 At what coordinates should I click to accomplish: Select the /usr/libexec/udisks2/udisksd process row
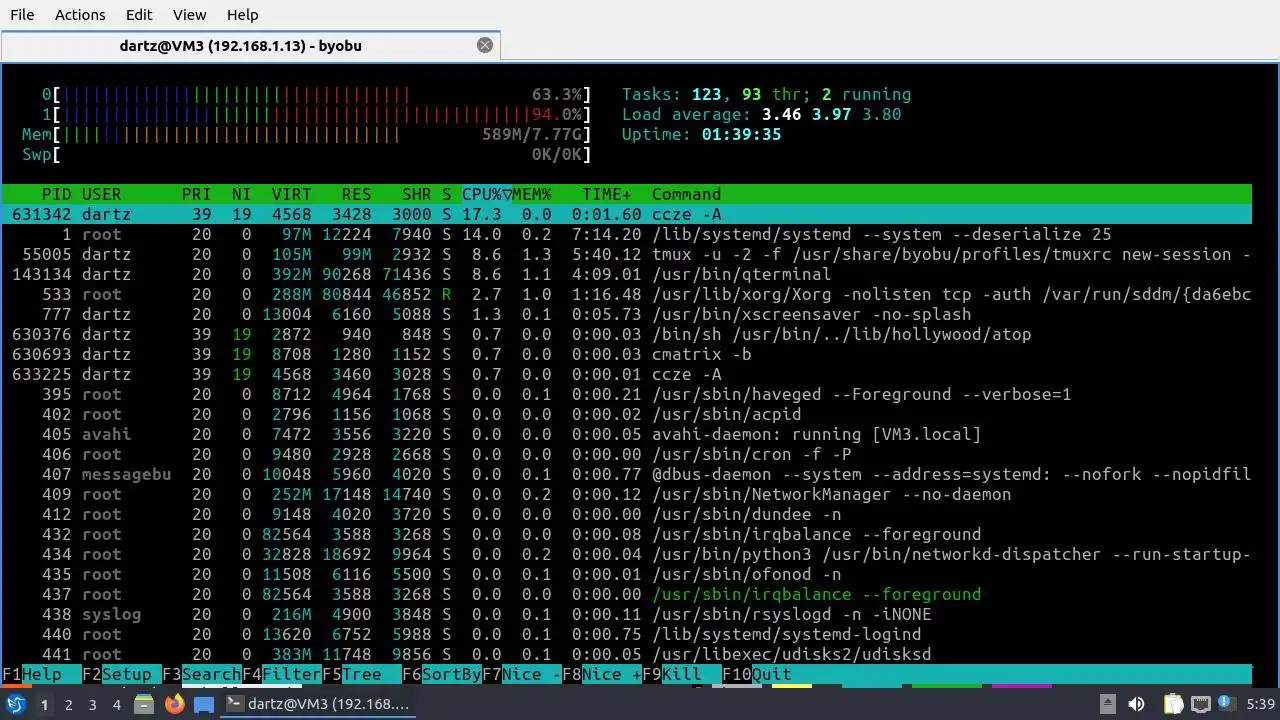(x=627, y=654)
